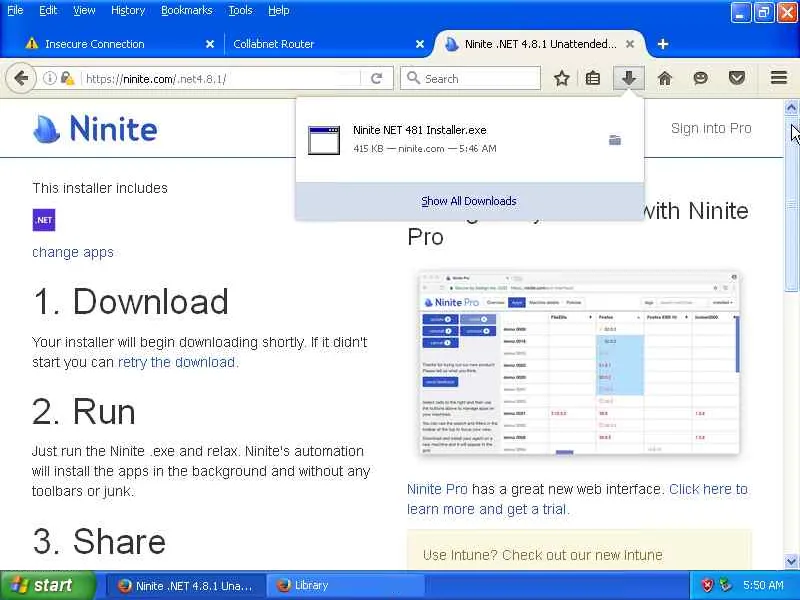Click the Ninite sailboat logo
Screen dimensions: 800x600
pyautogui.click(x=46, y=129)
